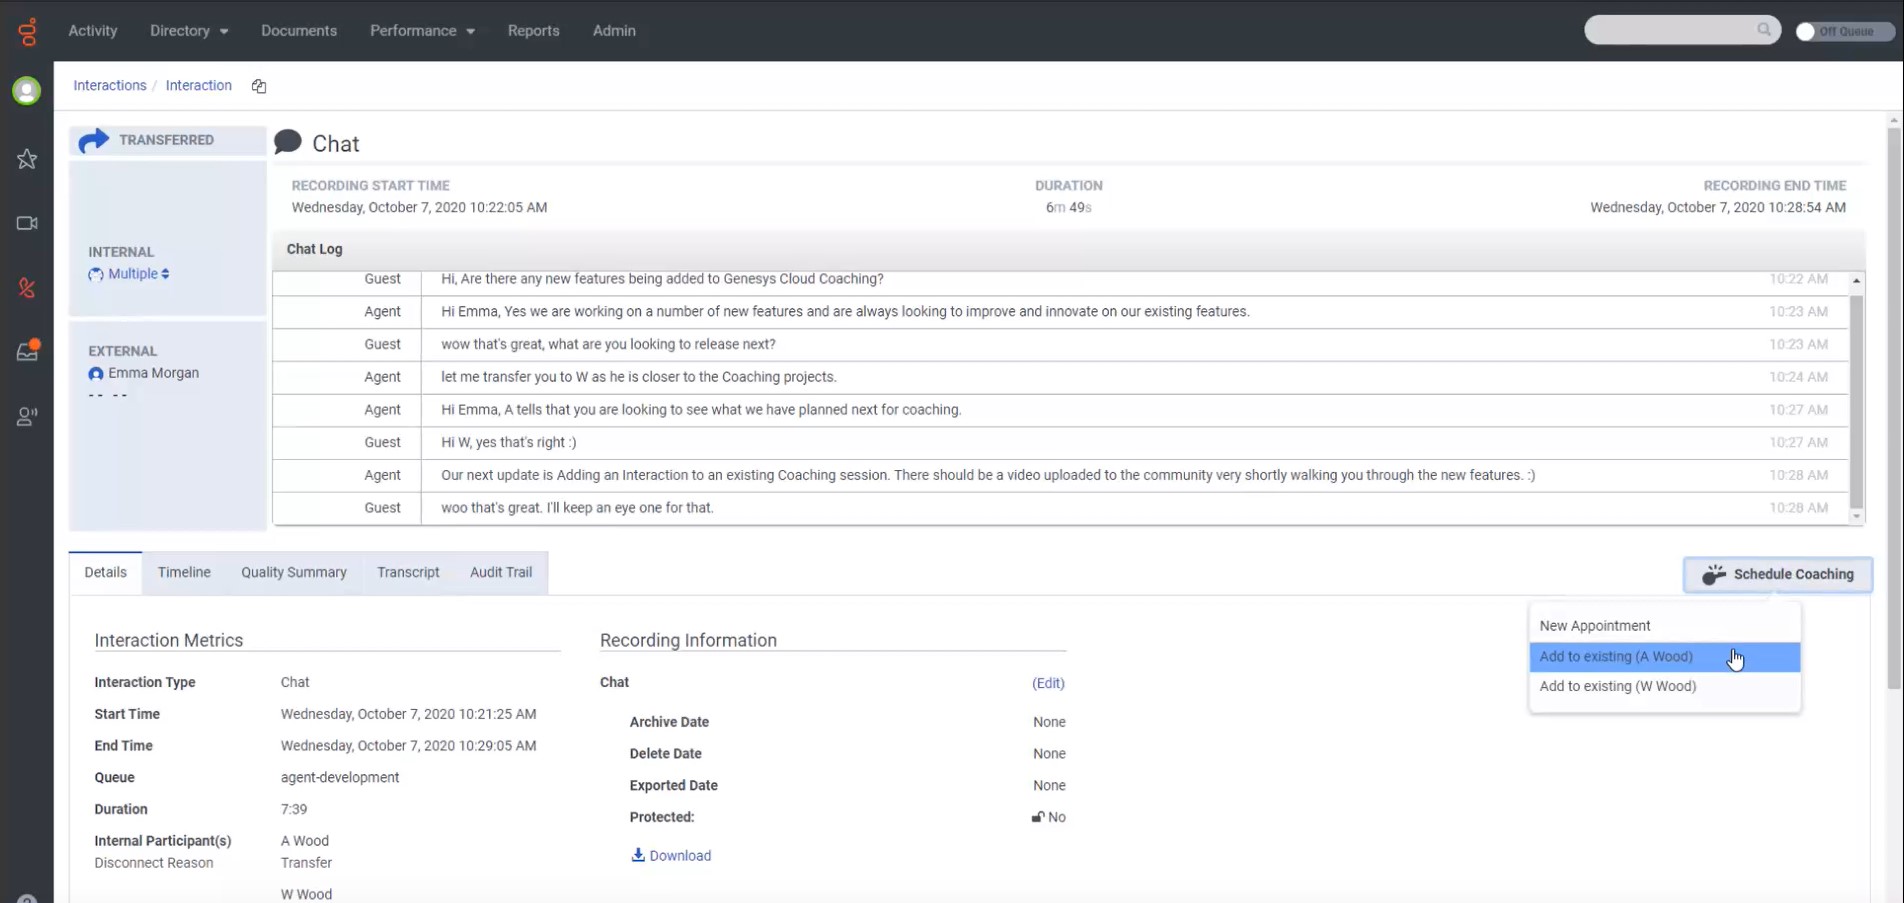The height and width of the screenshot is (903, 1904).
Task: Open the Favorites star in the sidebar
Action: coord(26,159)
